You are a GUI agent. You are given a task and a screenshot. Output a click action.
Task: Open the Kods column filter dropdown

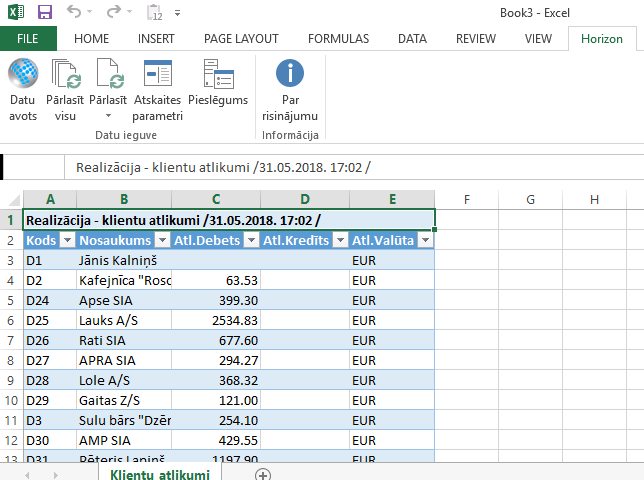point(67,241)
